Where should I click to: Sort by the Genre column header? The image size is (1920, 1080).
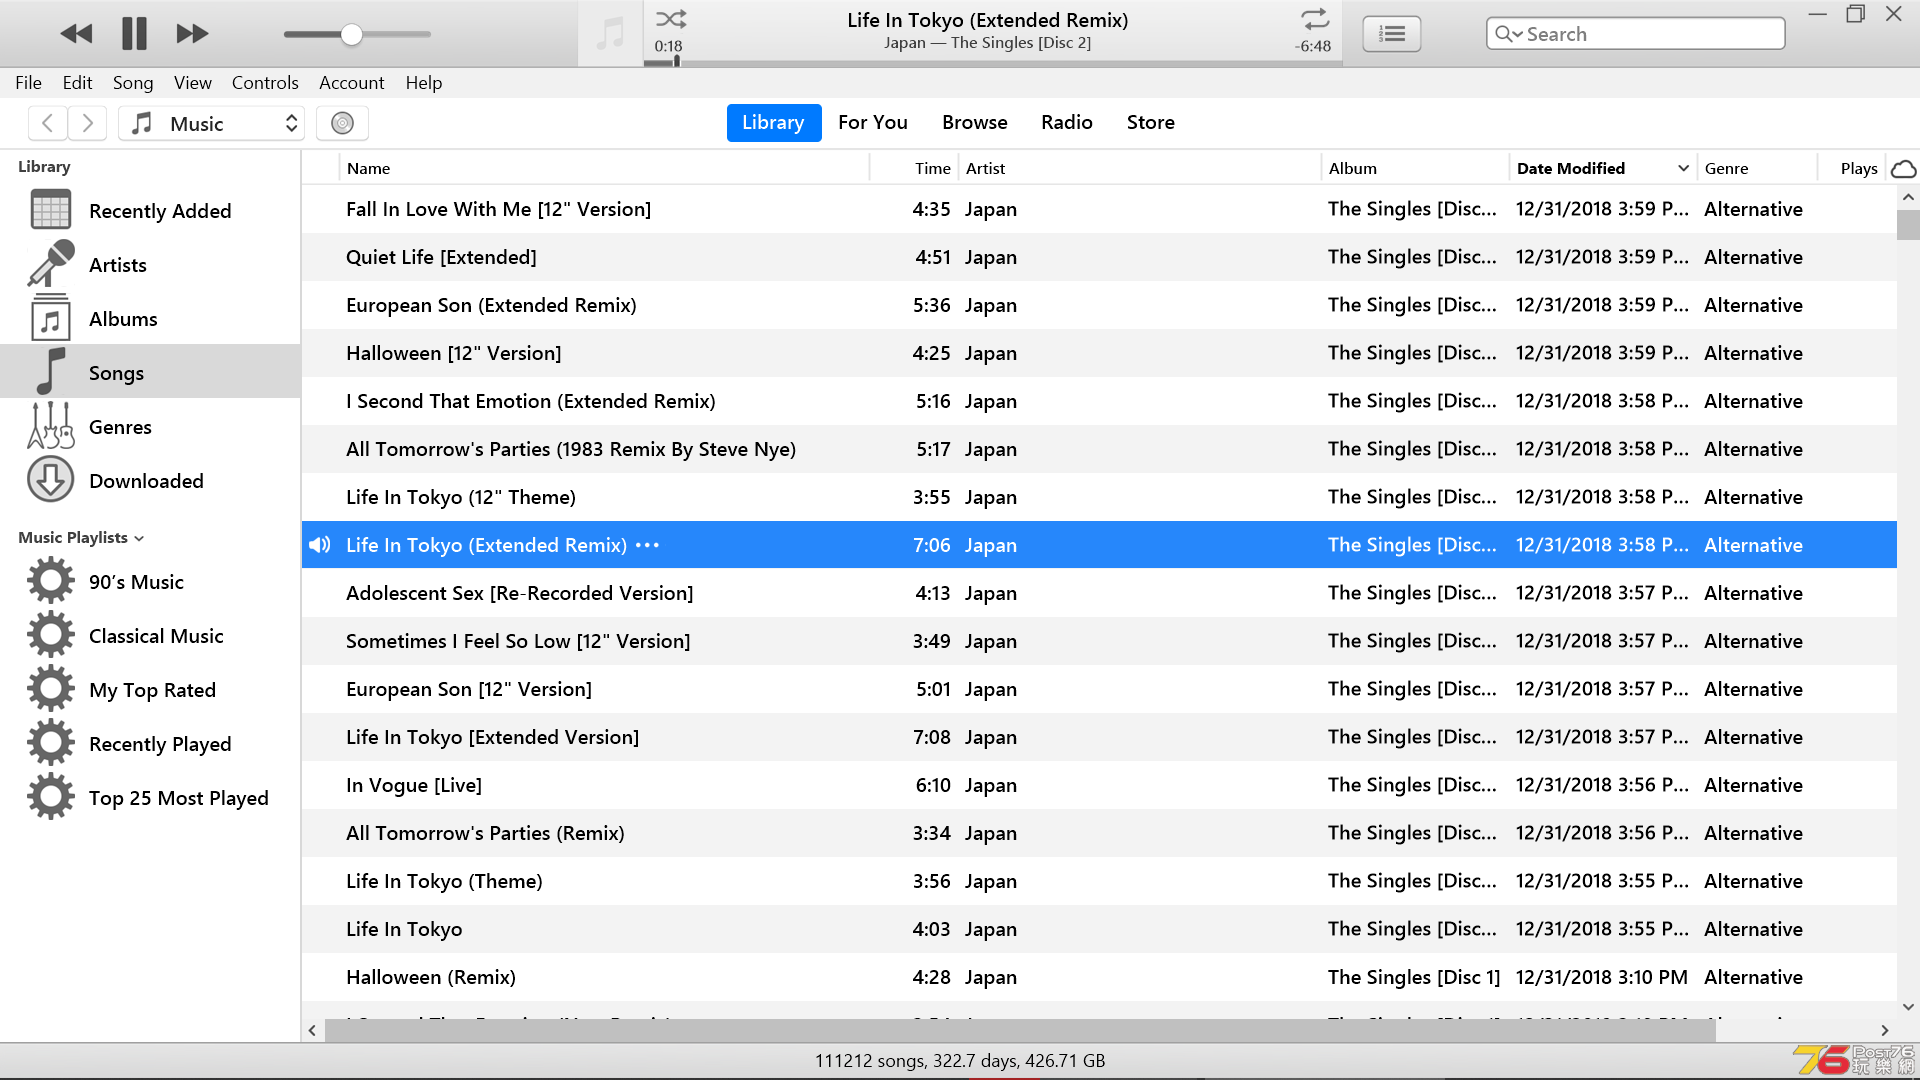[1757, 168]
